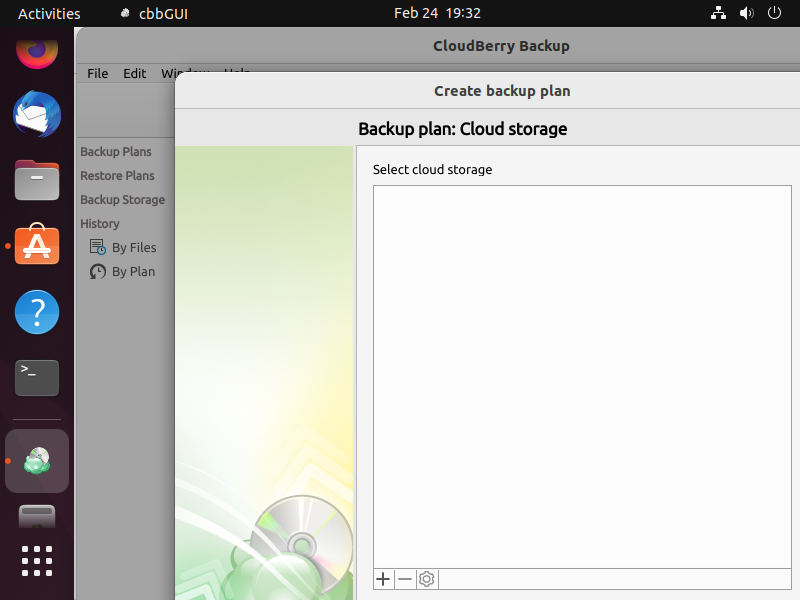Remove selected cloud storage with minus icon
The height and width of the screenshot is (600, 800).
[x=405, y=579]
